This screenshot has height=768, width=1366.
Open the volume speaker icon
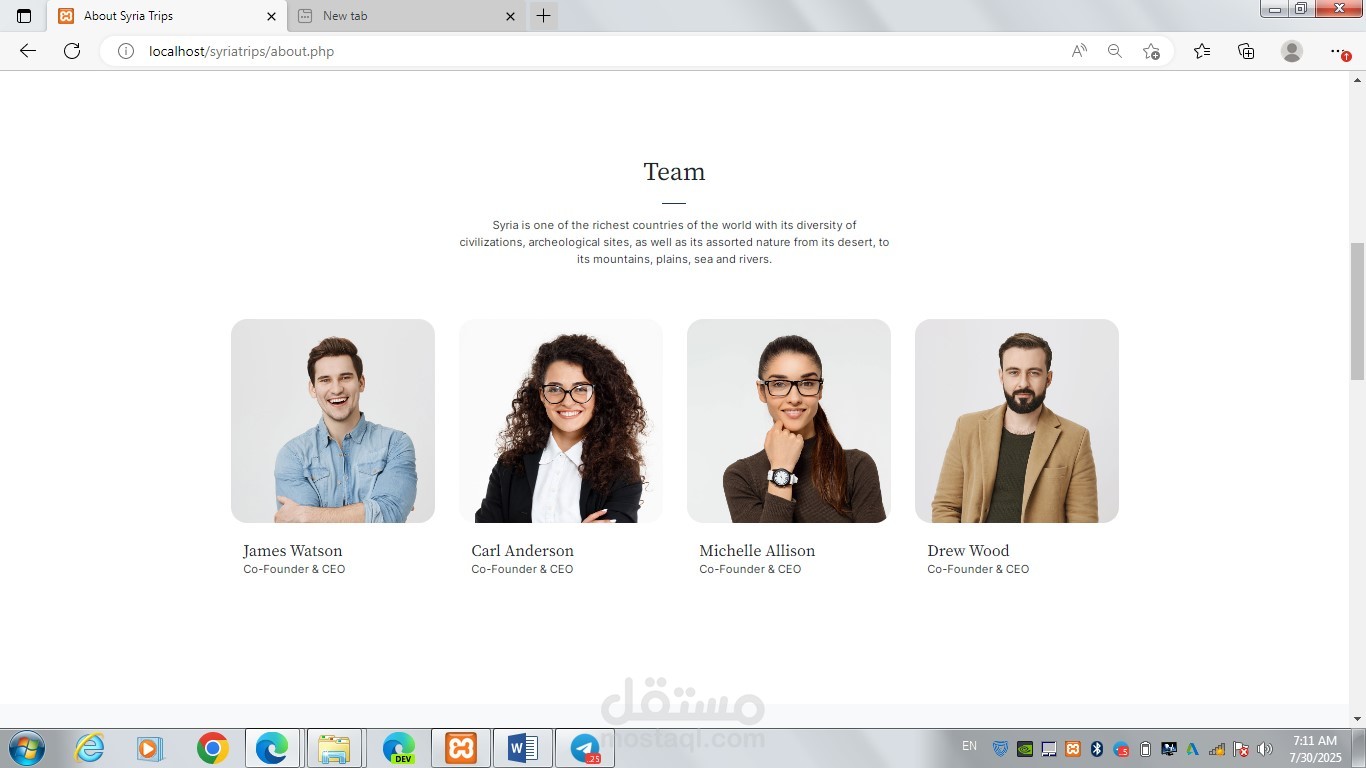coord(1265,749)
